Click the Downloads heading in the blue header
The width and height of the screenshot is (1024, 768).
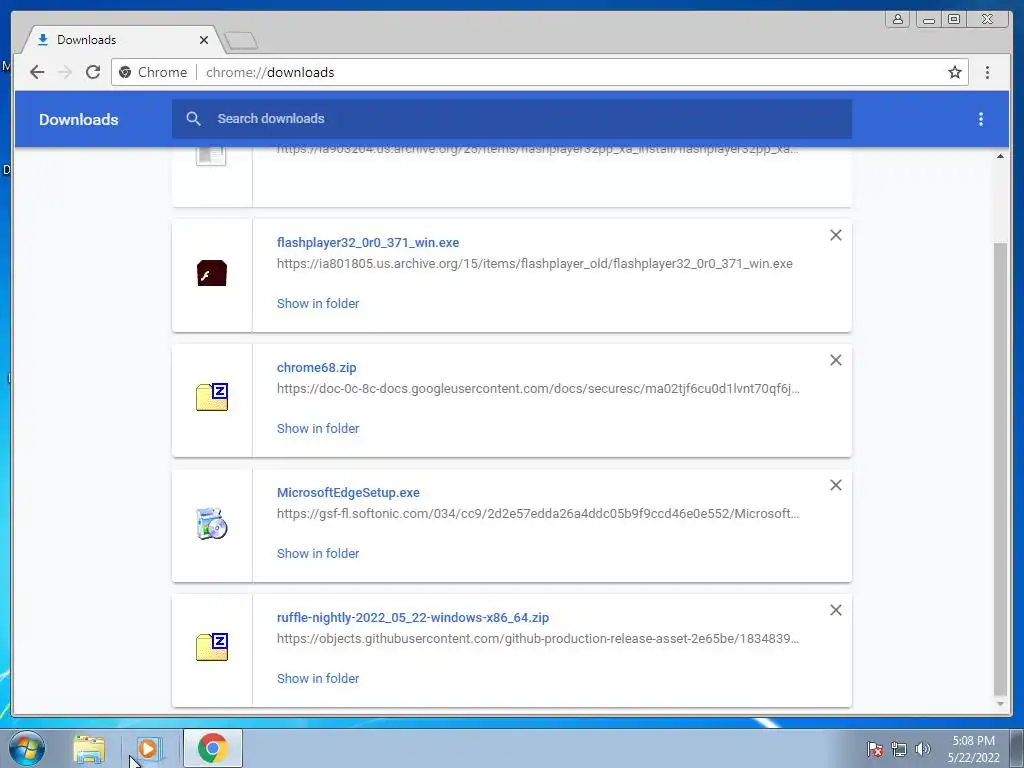(78, 120)
